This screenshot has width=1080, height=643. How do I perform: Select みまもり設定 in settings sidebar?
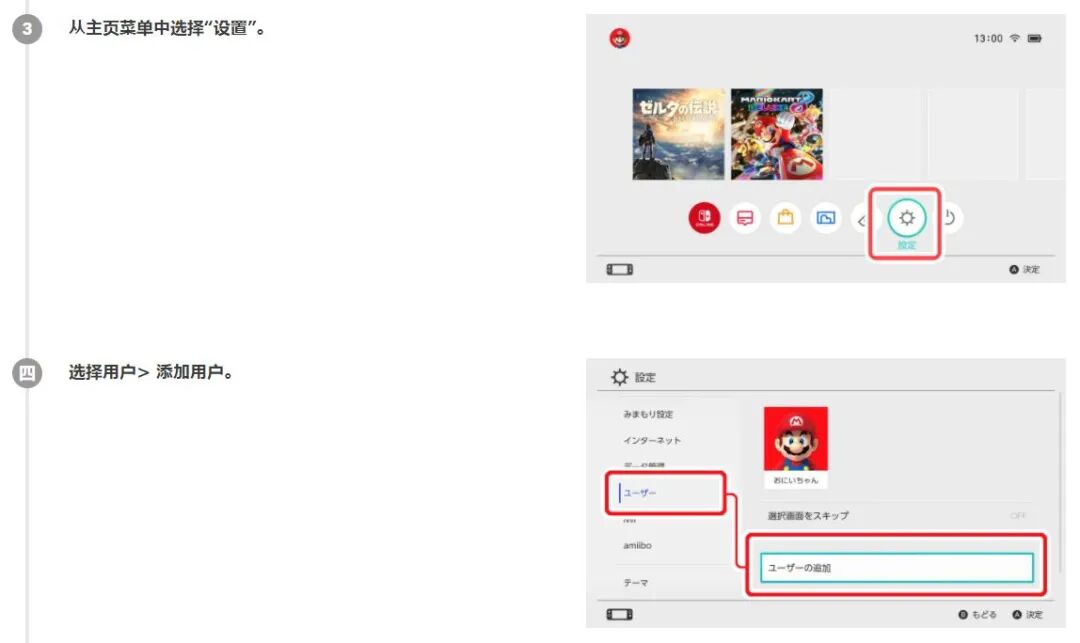pyautogui.click(x=648, y=414)
